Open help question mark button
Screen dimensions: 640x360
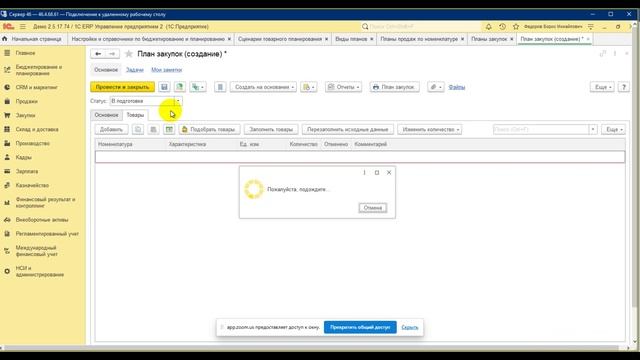[x=623, y=87]
